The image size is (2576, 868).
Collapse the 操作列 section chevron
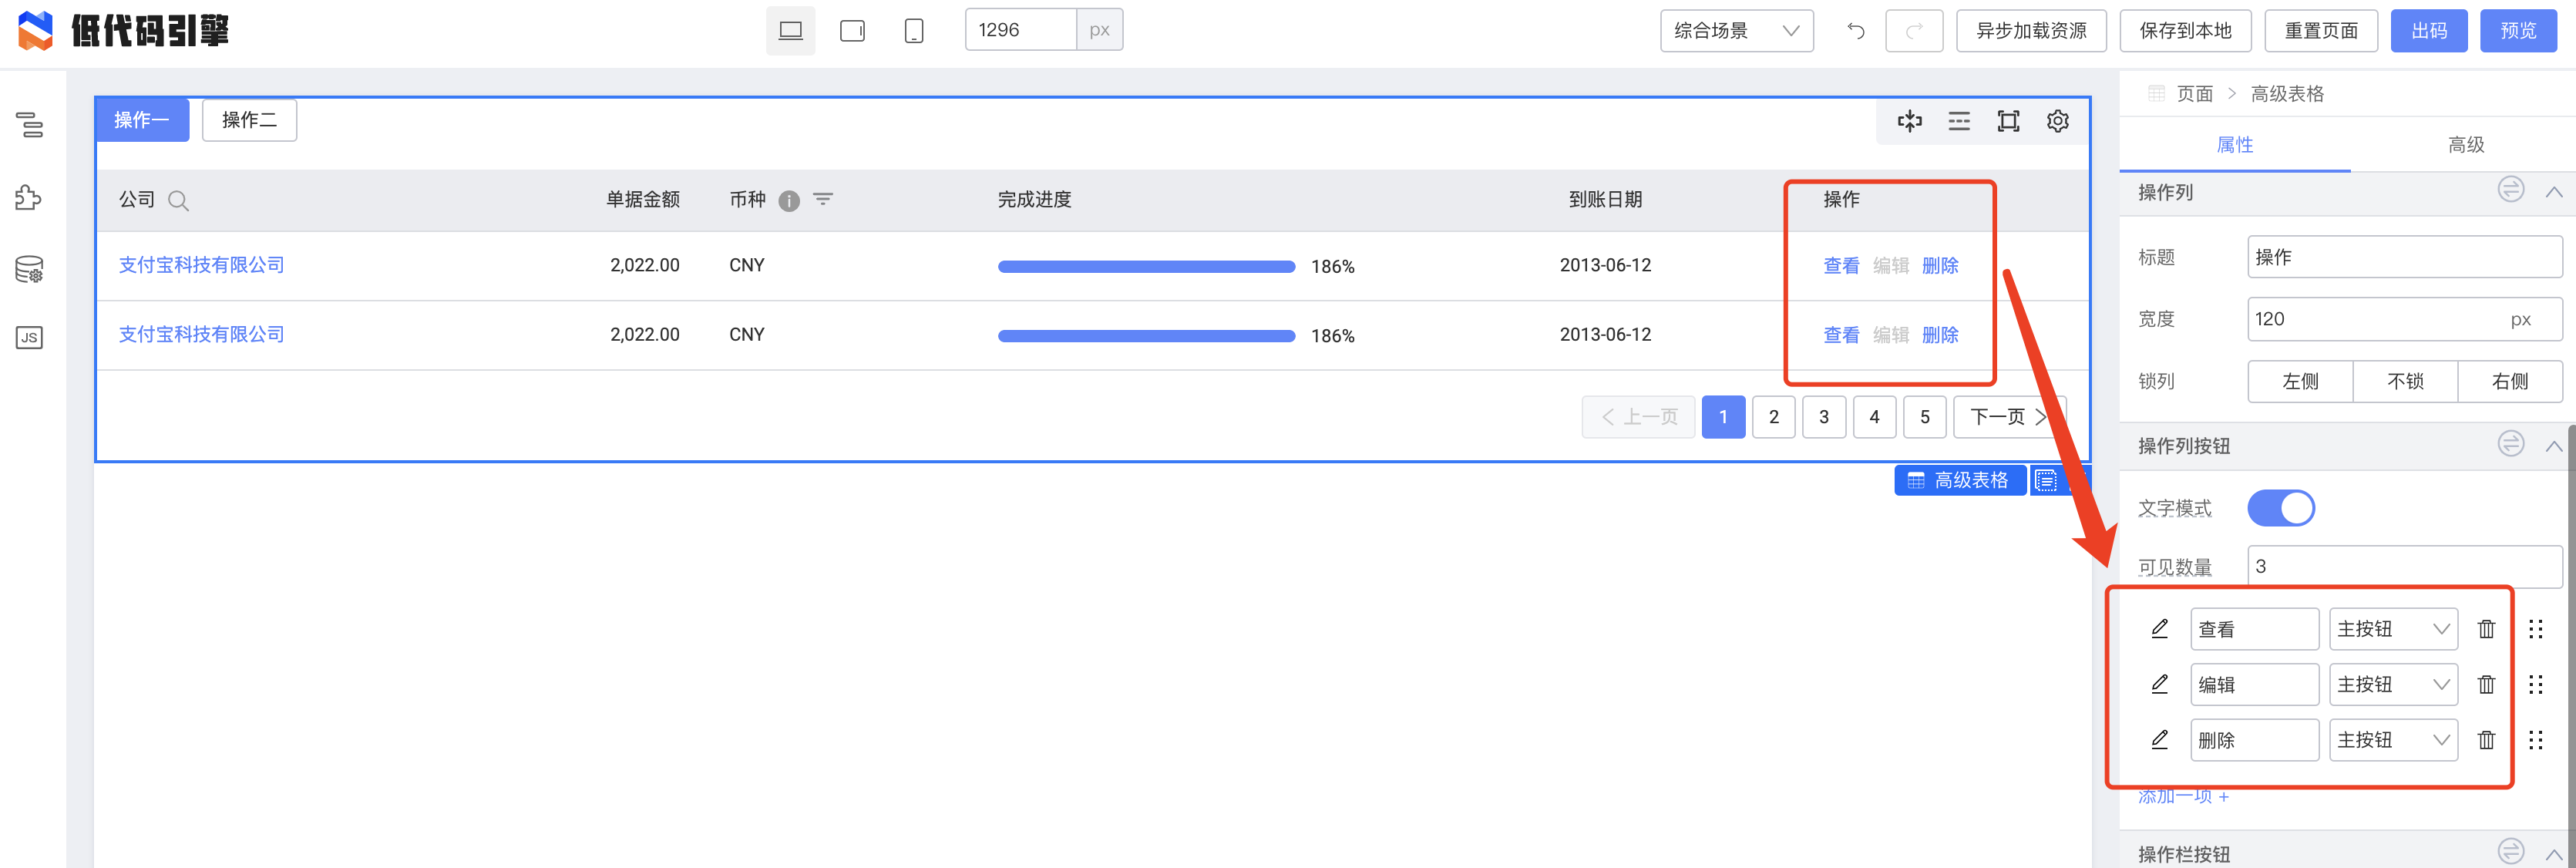[2556, 191]
